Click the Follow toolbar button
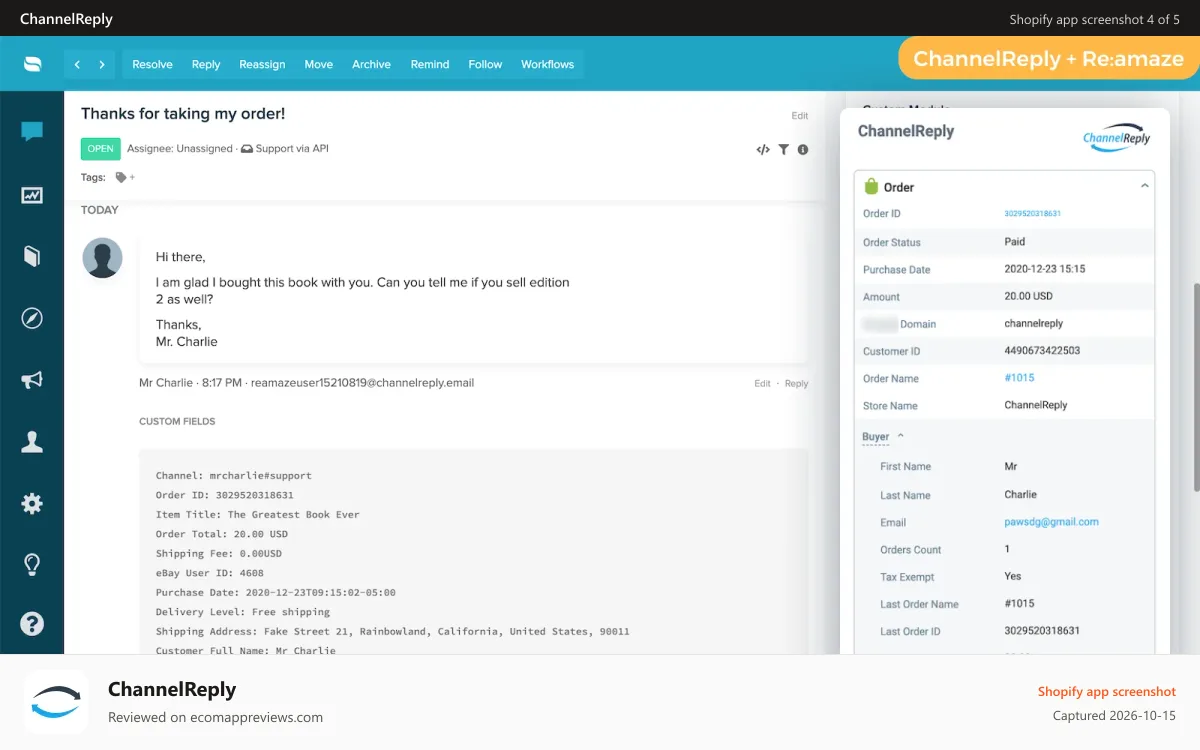Image resolution: width=1200 pixels, height=750 pixels. pos(485,64)
